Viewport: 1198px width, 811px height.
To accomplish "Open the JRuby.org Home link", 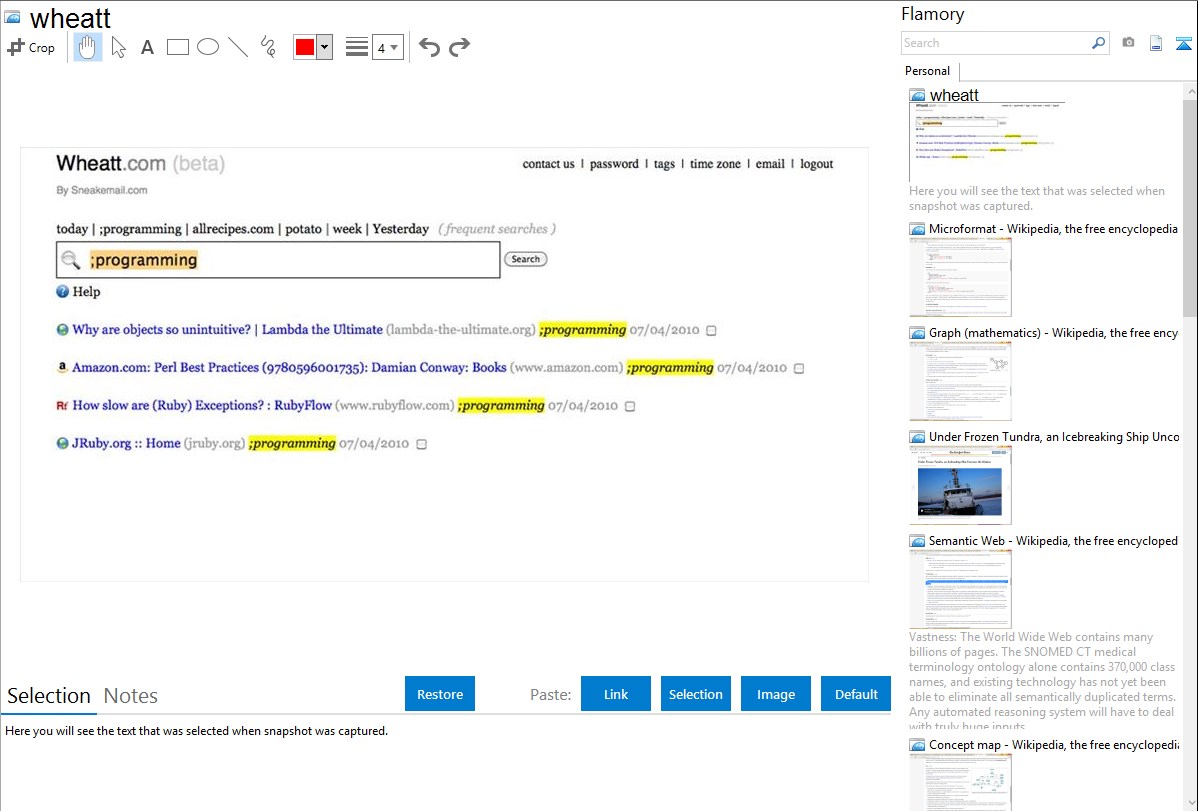I will (x=126, y=443).
